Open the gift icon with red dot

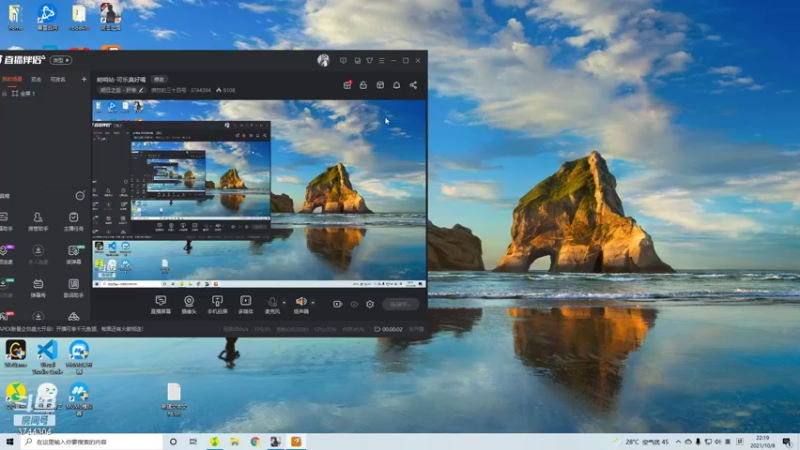pyautogui.click(x=347, y=85)
